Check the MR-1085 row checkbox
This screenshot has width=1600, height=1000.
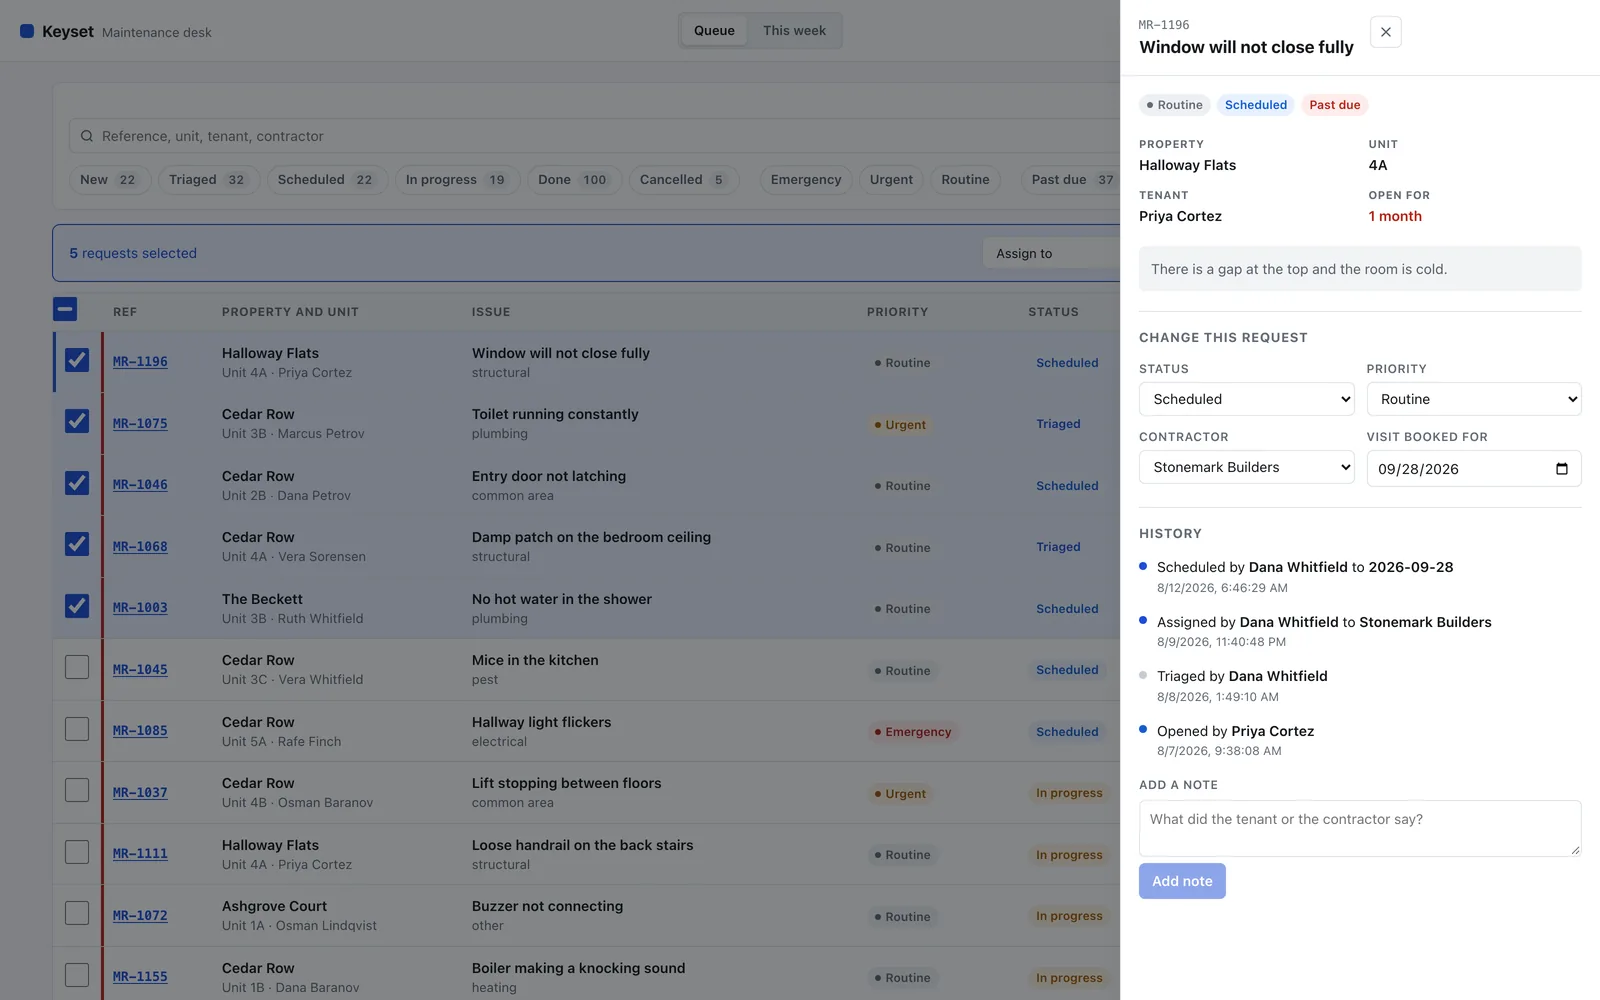[77, 729]
